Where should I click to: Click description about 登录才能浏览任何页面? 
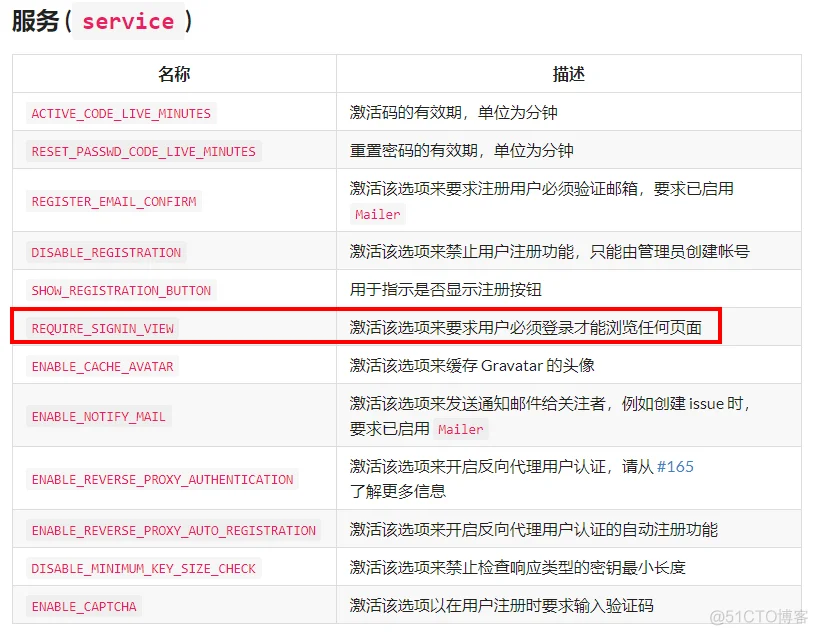coord(526,327)
